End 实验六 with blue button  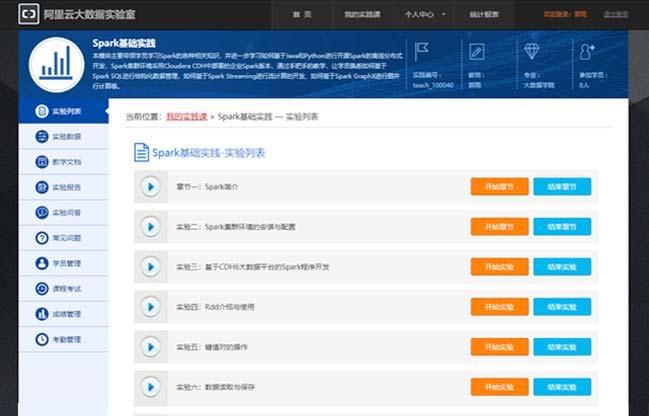(562, 387)
